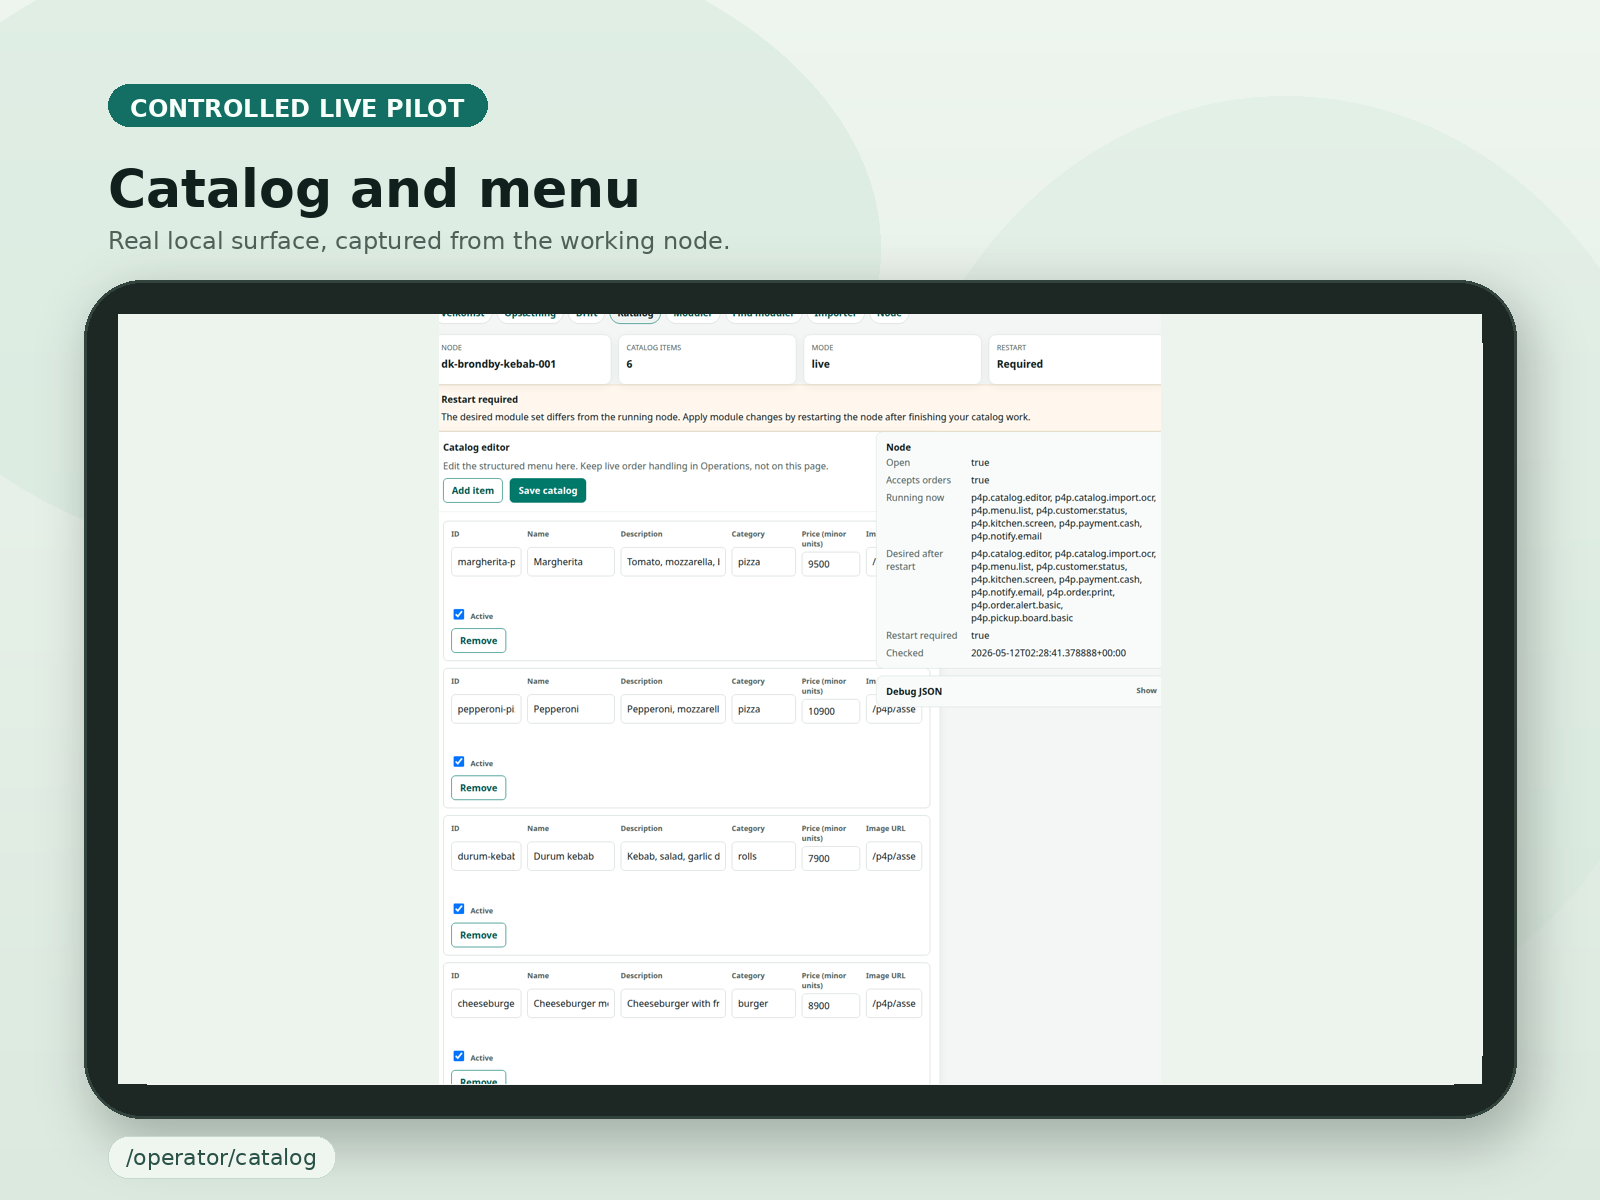This screenshot has height=1200, width=1600.
Task: Edit the Margherita name field
Action: point(571,562)
